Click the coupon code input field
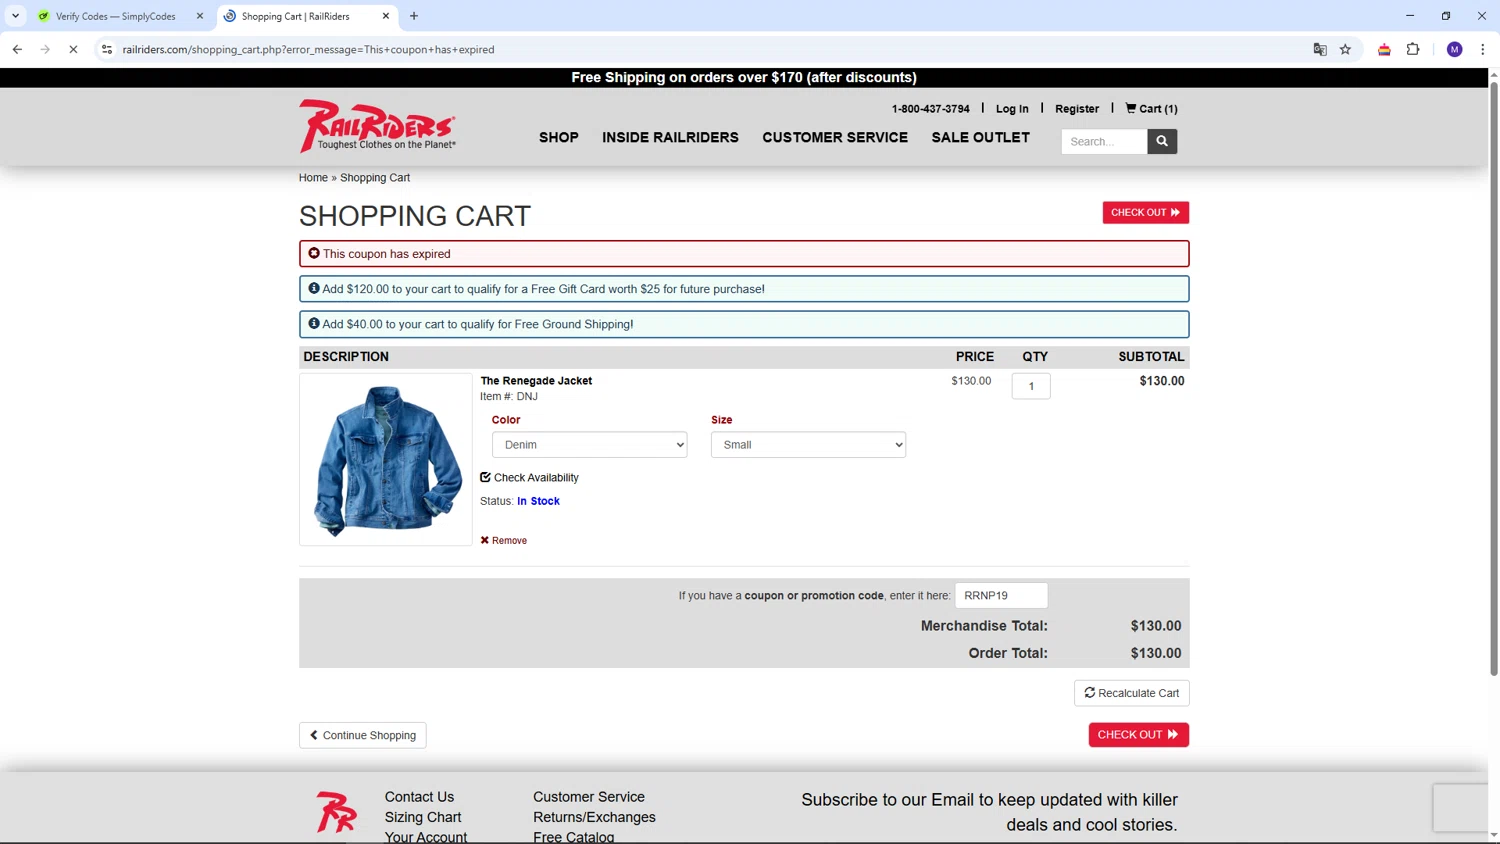This screenshot has height=844, width=1500. point(1001,595)
